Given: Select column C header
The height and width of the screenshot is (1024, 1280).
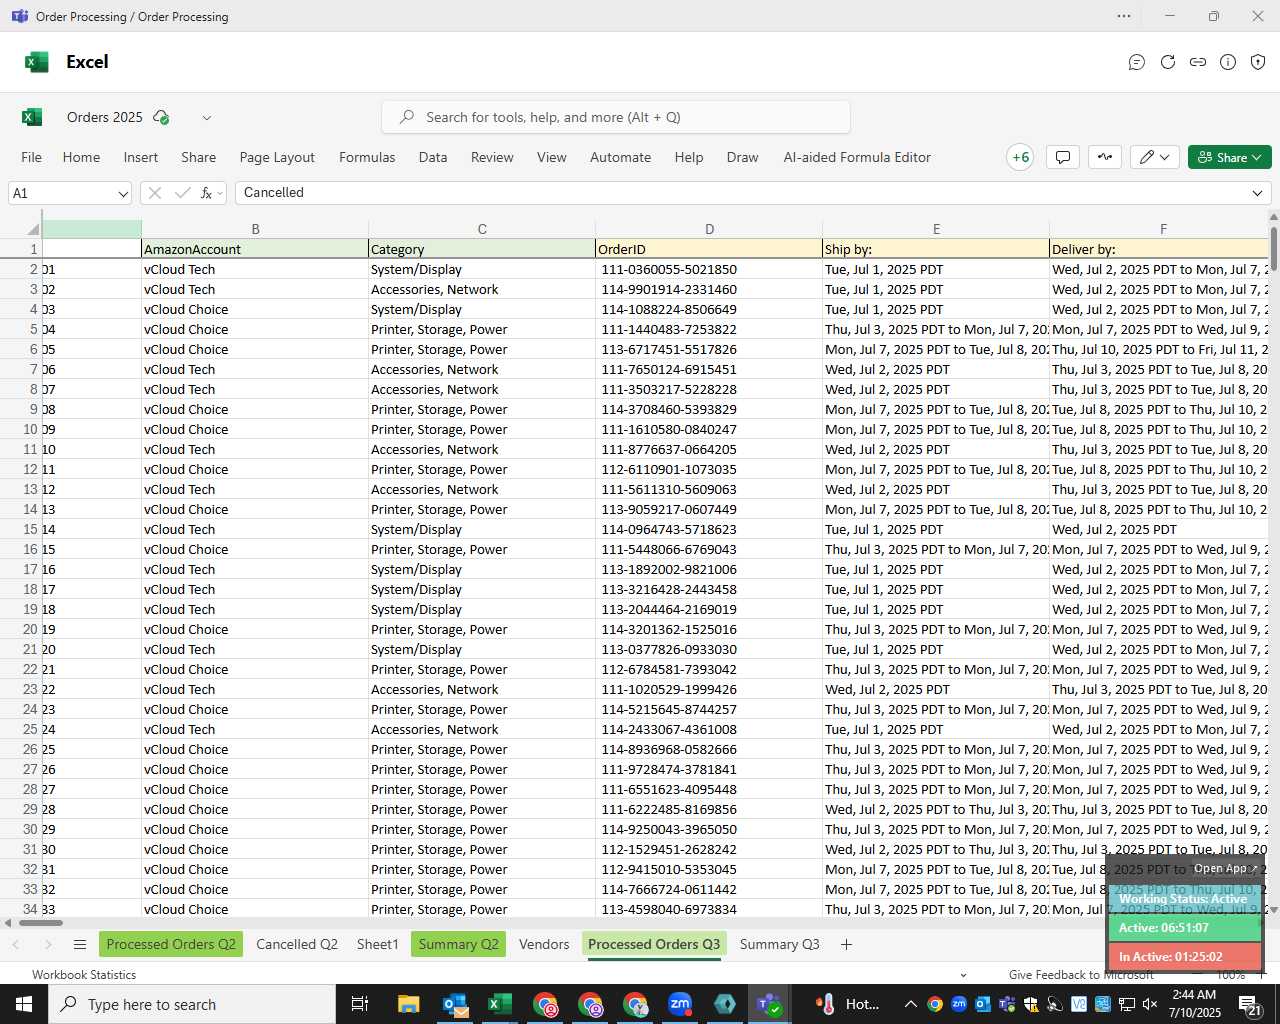Looking at the screenshot, I should 482,229.
